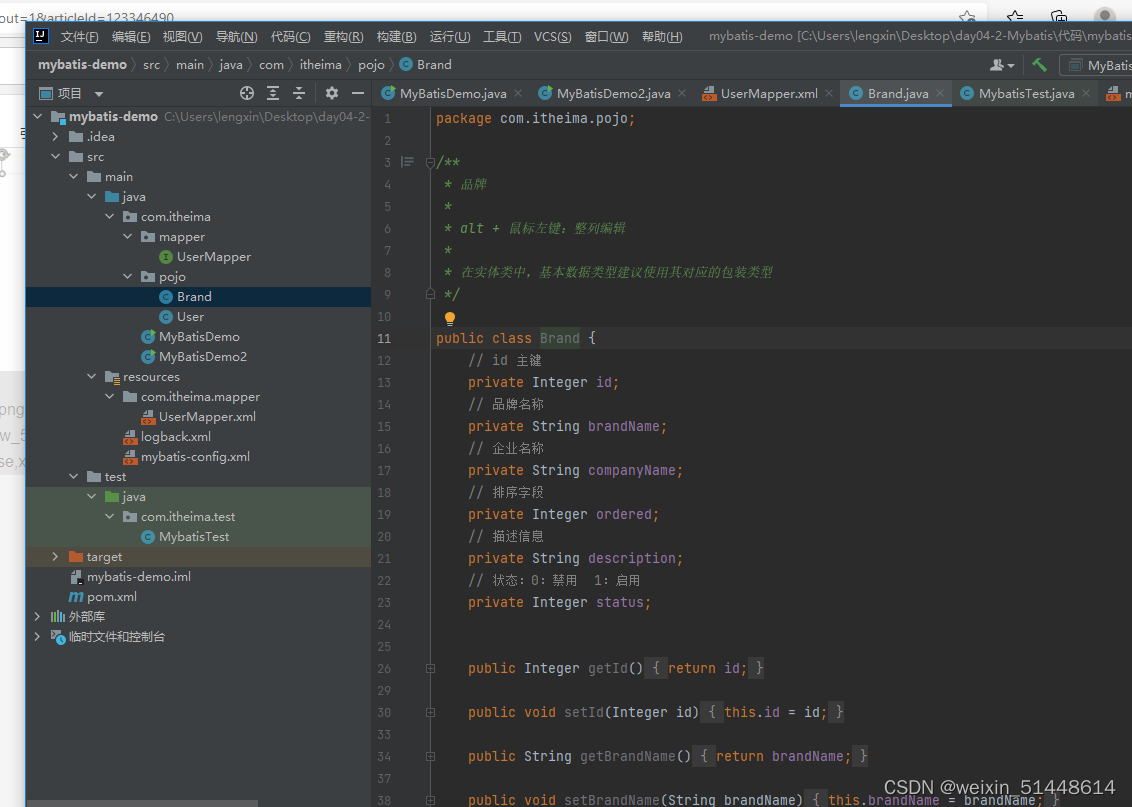The height and width of the screenshot is (807, 1132).
Task: Expand folded setId method at line 30
Action: (430, 712)
